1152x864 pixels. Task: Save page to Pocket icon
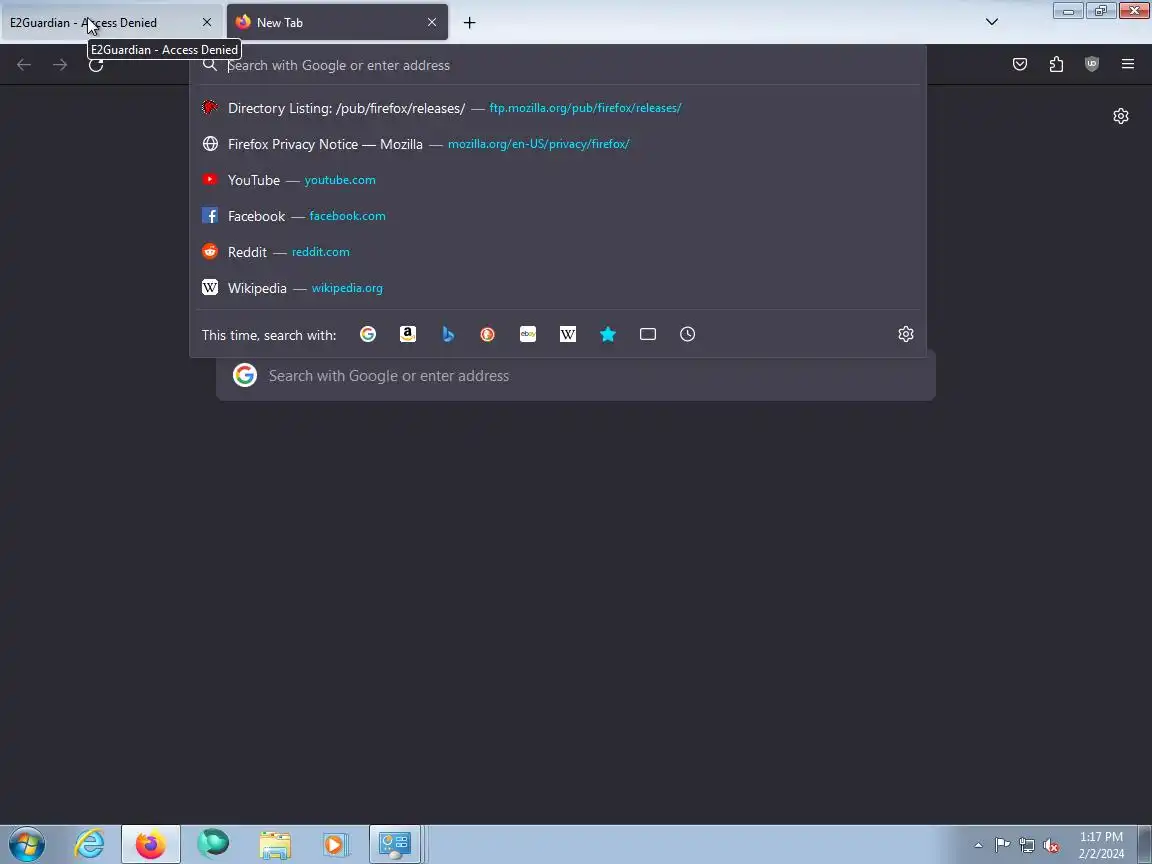(x=1020, y=65)
